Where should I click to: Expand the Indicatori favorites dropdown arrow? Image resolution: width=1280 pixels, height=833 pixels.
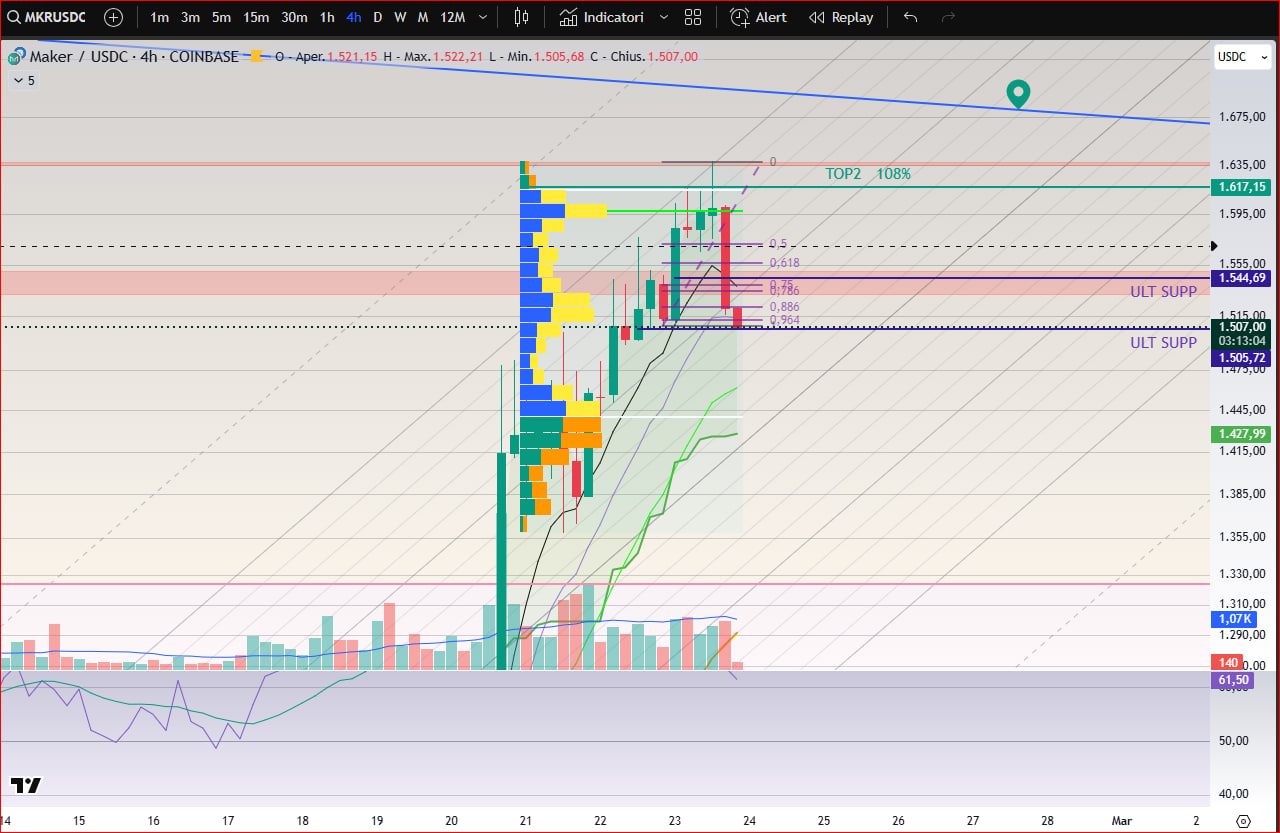coord(663,17)
